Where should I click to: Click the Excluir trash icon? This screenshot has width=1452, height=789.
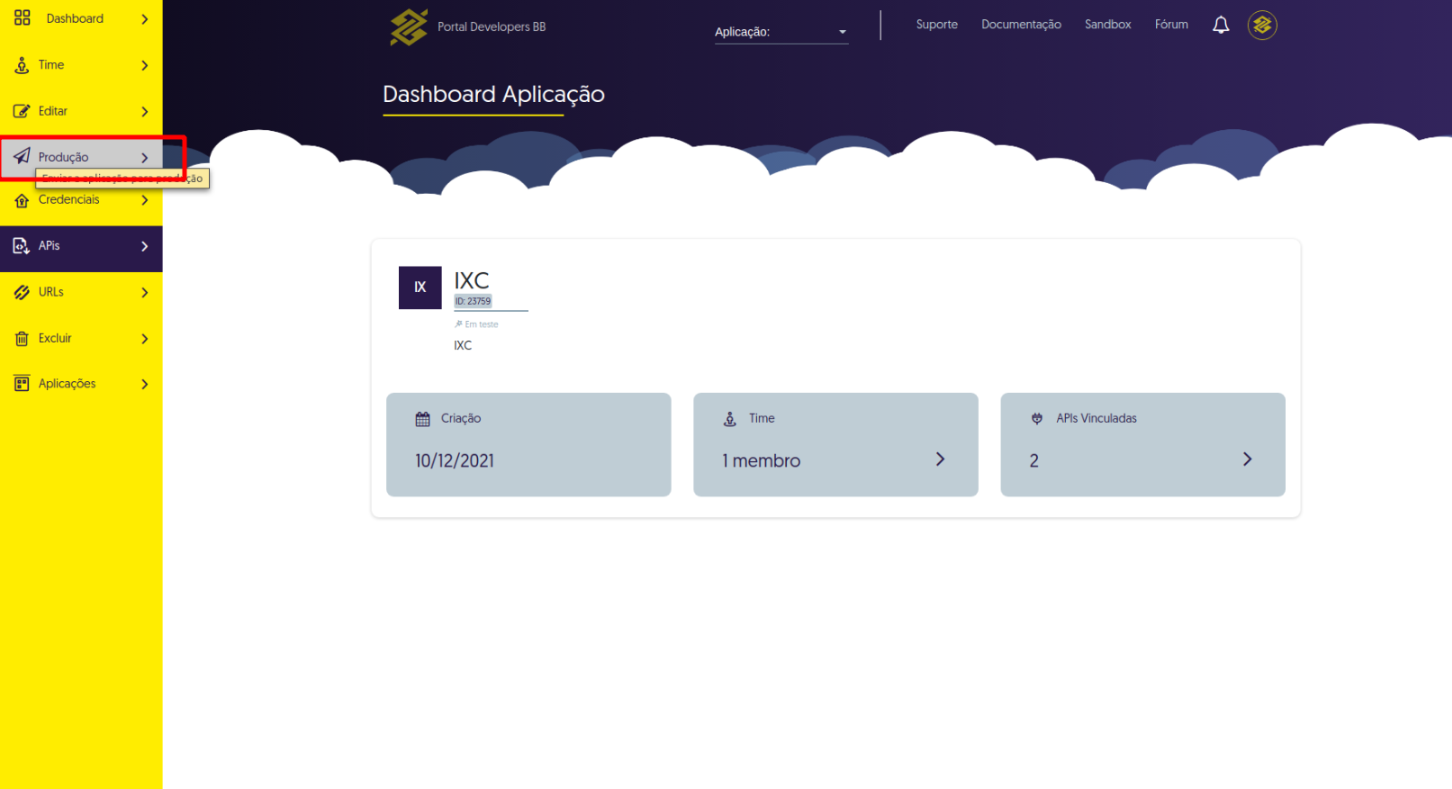[x=21, y=339]
